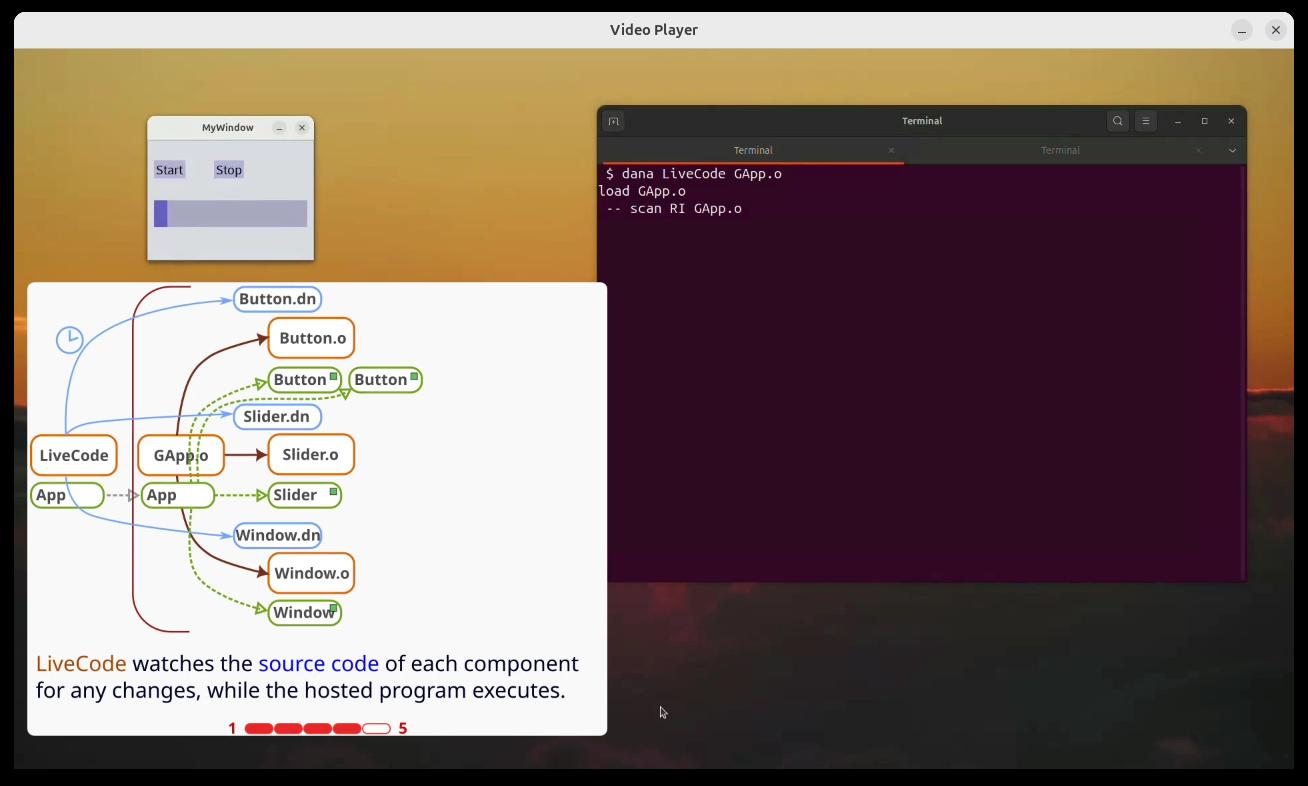Click the Slider.o box in the diagram

tap(310, 455)
